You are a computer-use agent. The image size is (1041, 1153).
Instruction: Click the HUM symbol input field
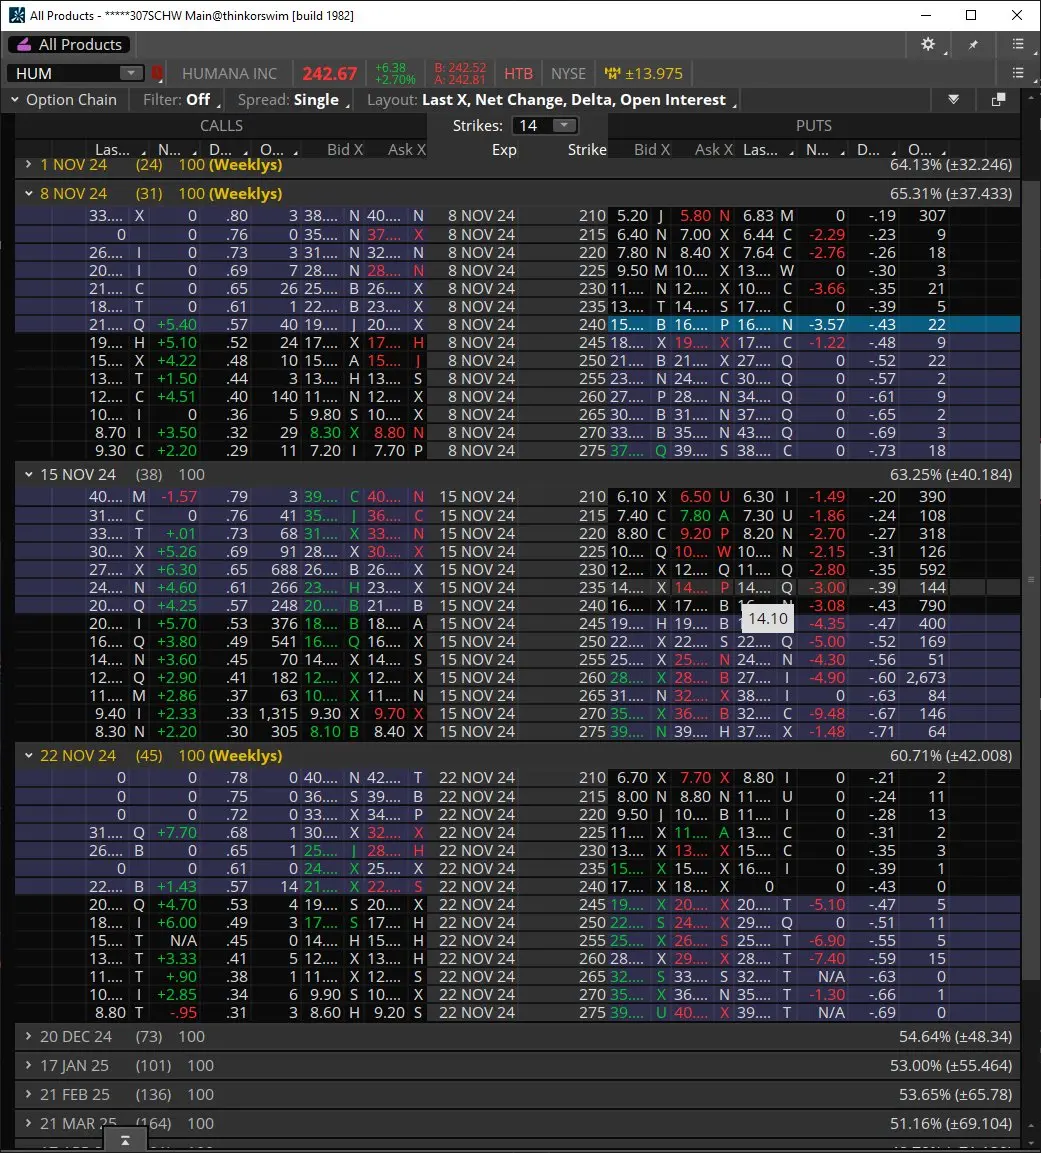(65, 73)
